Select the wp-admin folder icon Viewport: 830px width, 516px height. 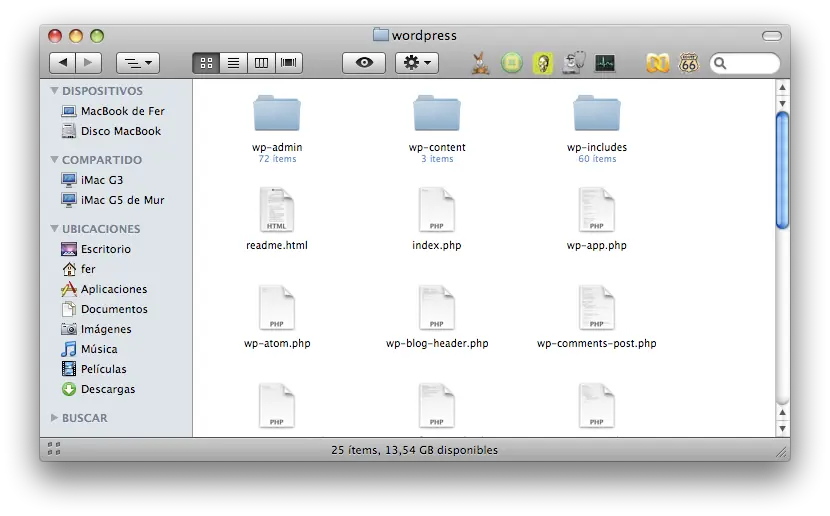point(277,113)
